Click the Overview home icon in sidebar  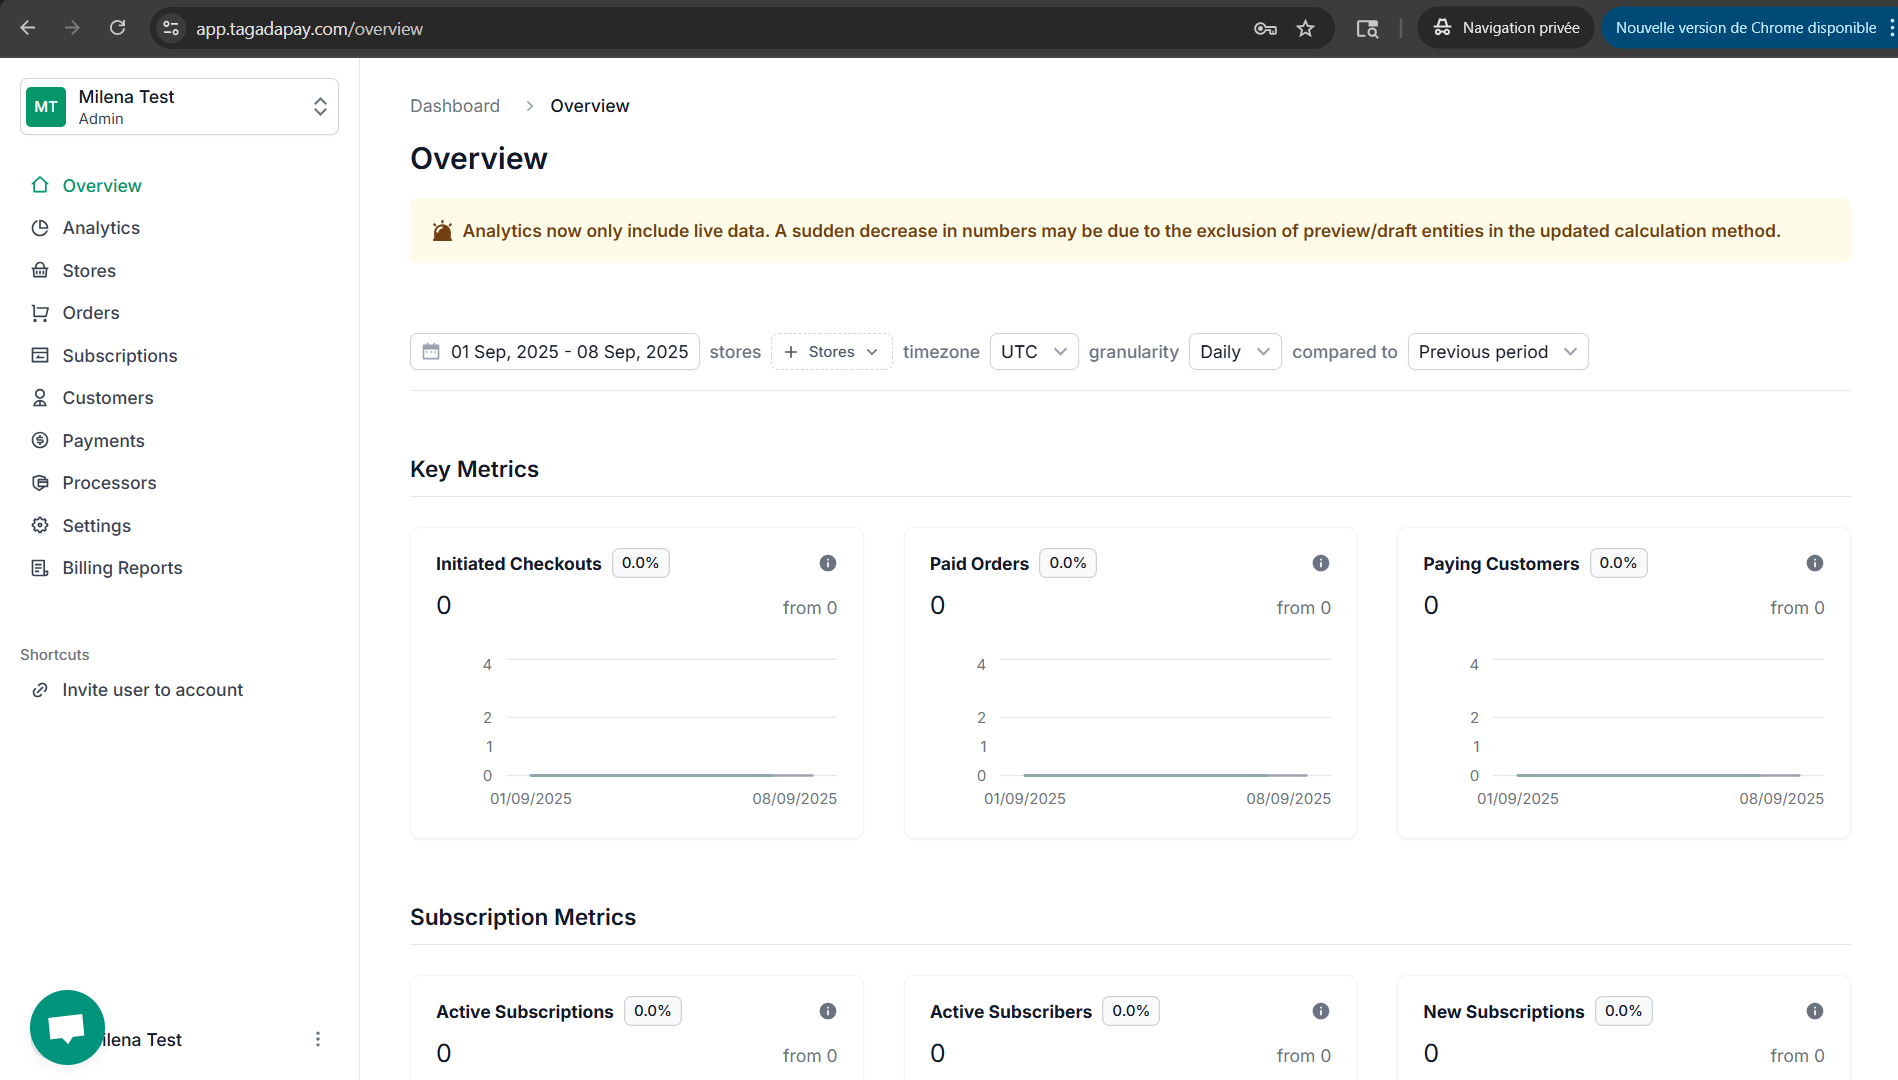click(x=40, y=185)
